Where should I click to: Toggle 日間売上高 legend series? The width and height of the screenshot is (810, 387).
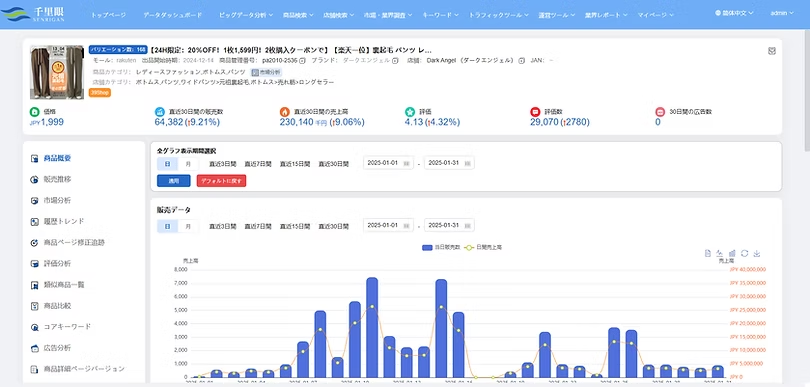click(482, 247)
